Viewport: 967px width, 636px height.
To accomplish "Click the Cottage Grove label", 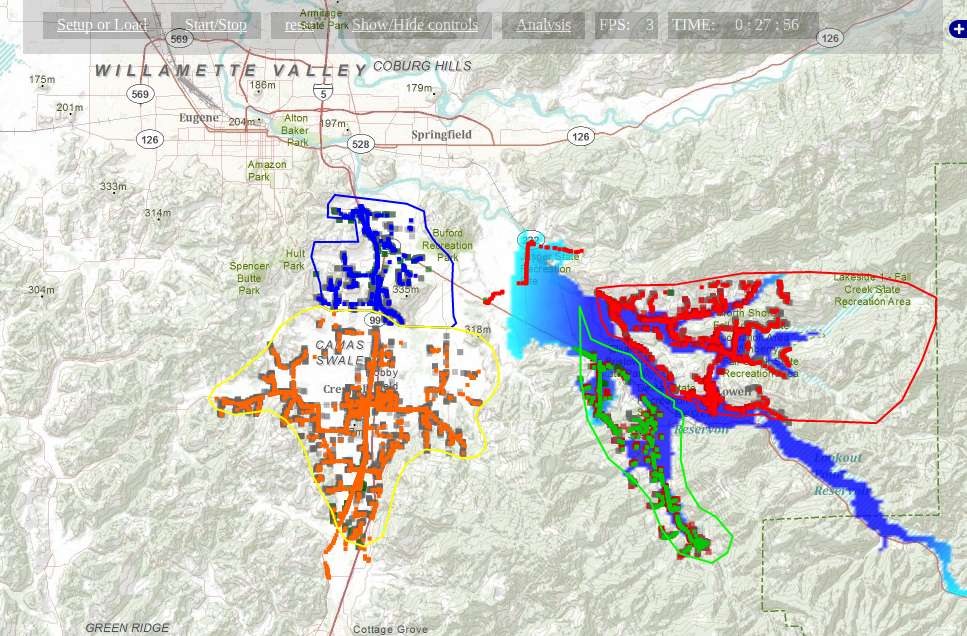I will (390, 629).
